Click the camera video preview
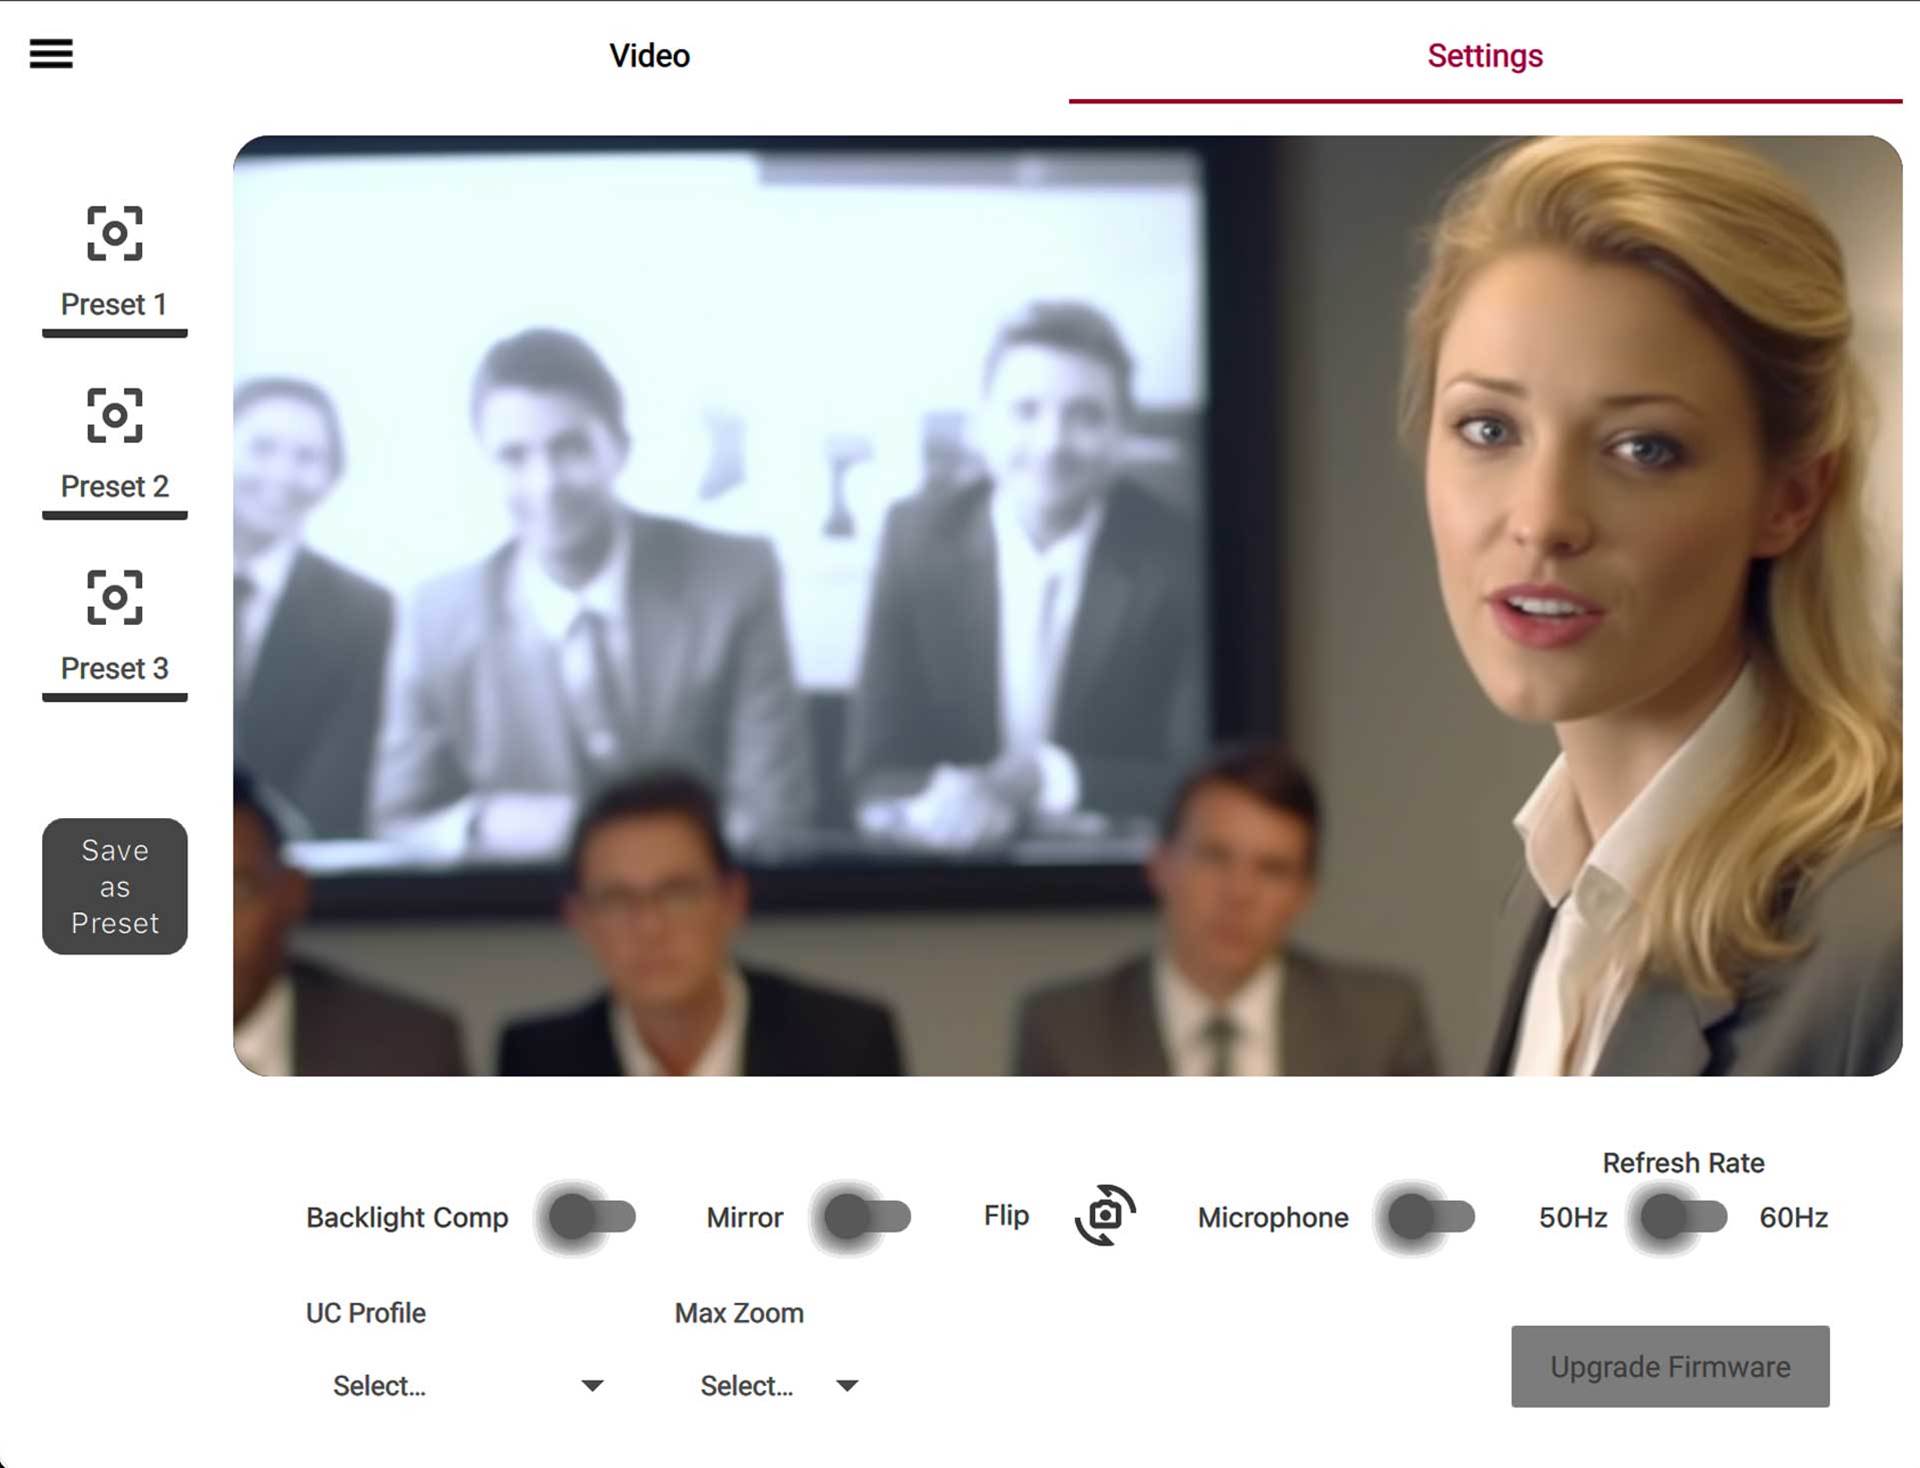1920x1468 pixels. [x=1067, y=605]
